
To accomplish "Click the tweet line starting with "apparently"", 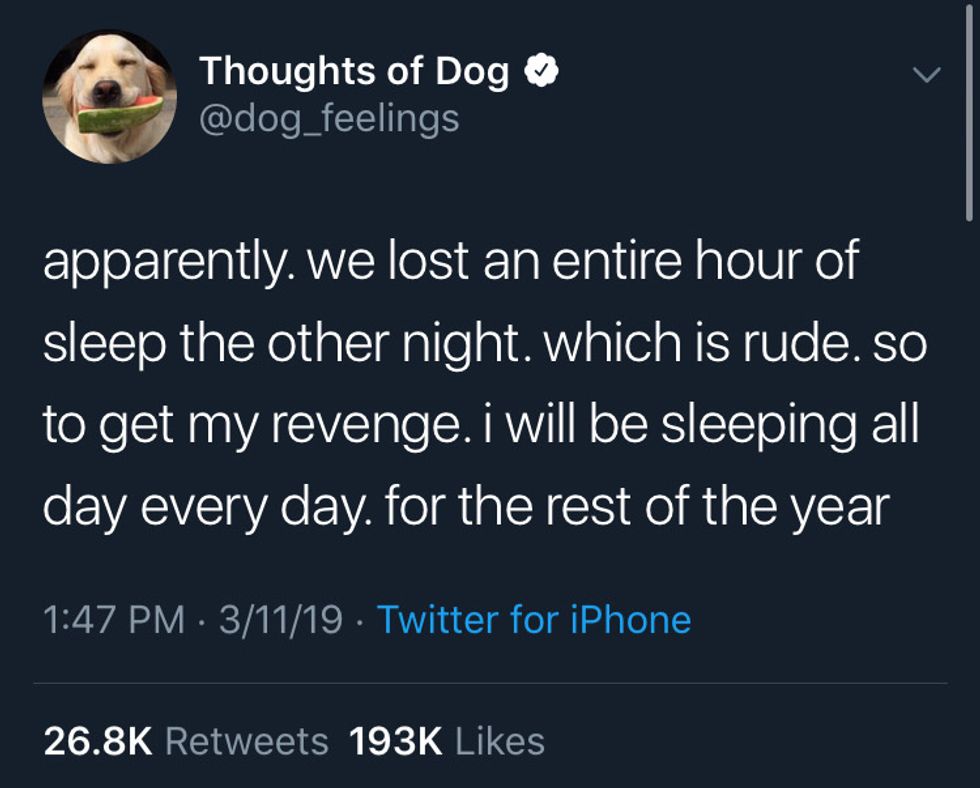I will click(x=450, y=262).
